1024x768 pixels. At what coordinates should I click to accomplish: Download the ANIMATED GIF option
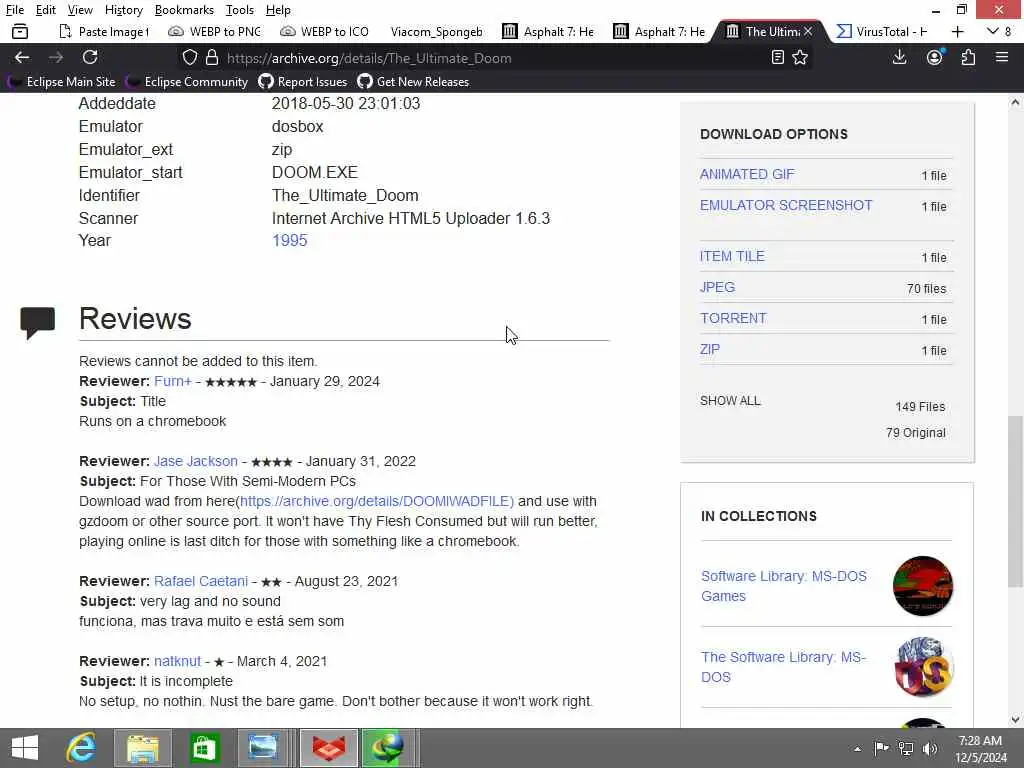[x=747, y=174]
